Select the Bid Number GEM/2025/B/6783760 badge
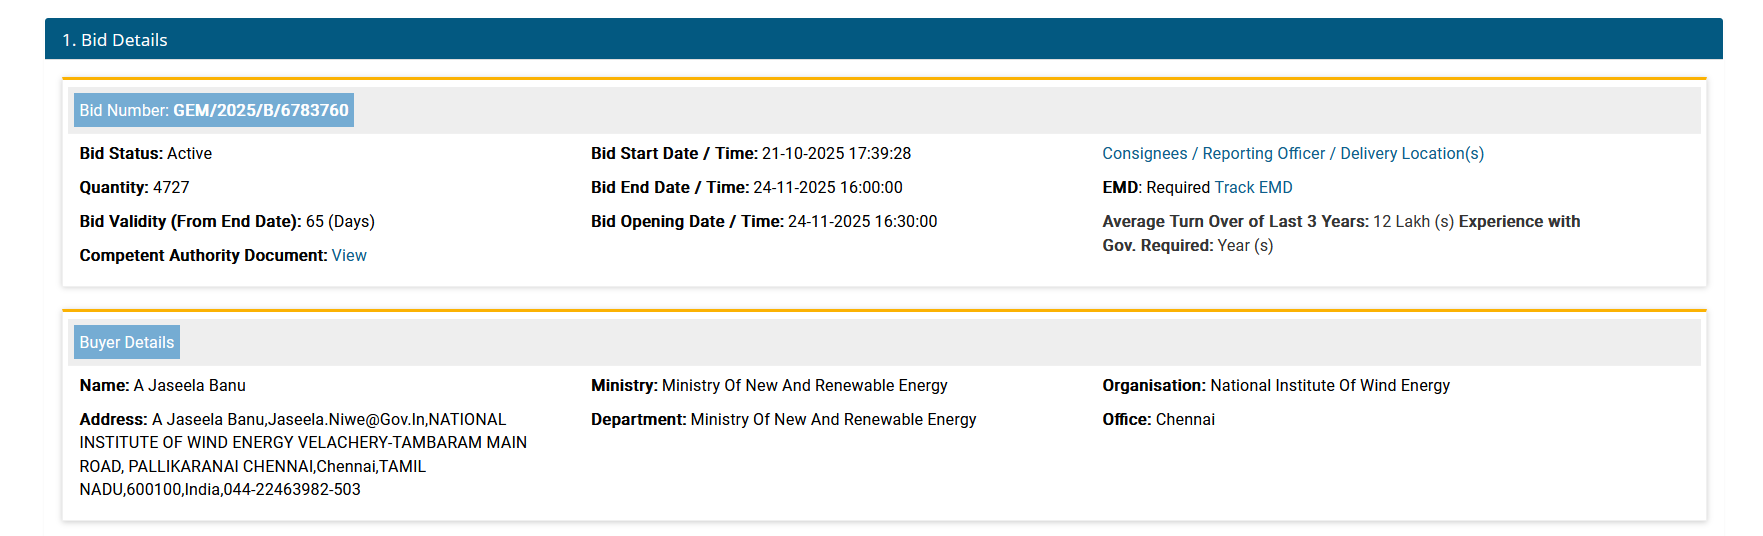This screenshot has height=536, width=1763. pos(214,110)
